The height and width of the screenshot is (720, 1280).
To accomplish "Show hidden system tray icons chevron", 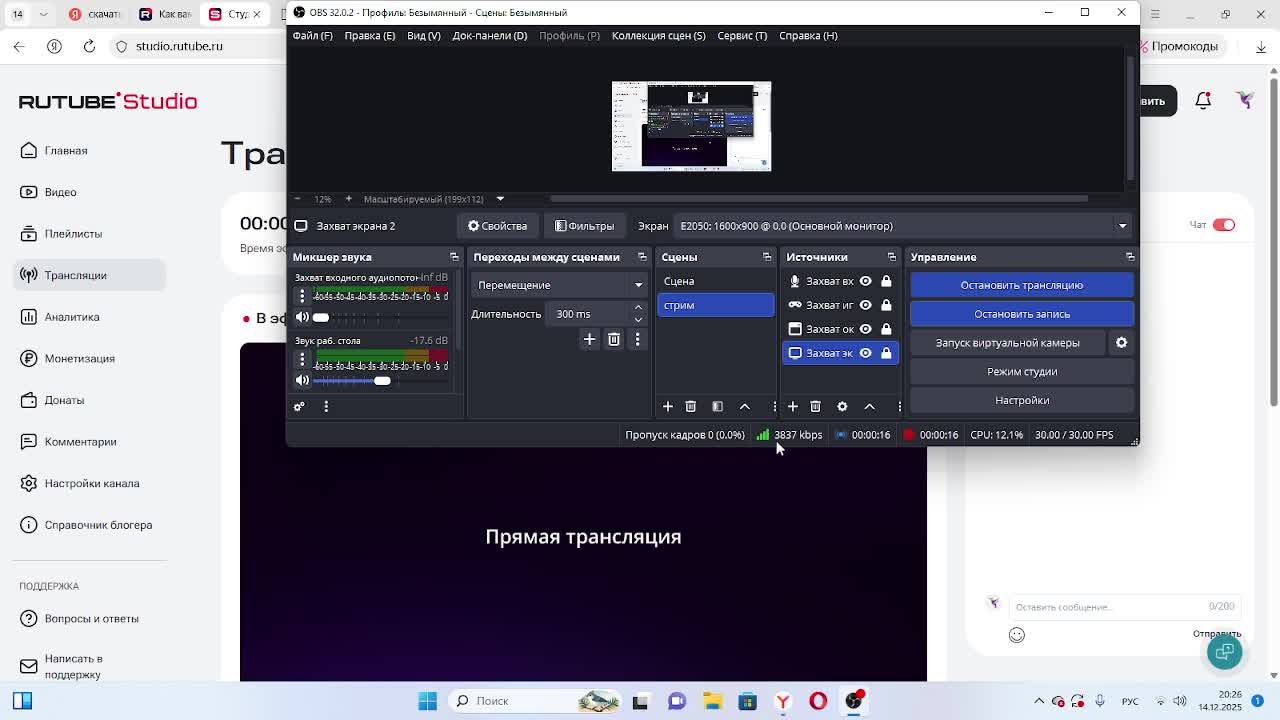I will tap(1039, 701).
